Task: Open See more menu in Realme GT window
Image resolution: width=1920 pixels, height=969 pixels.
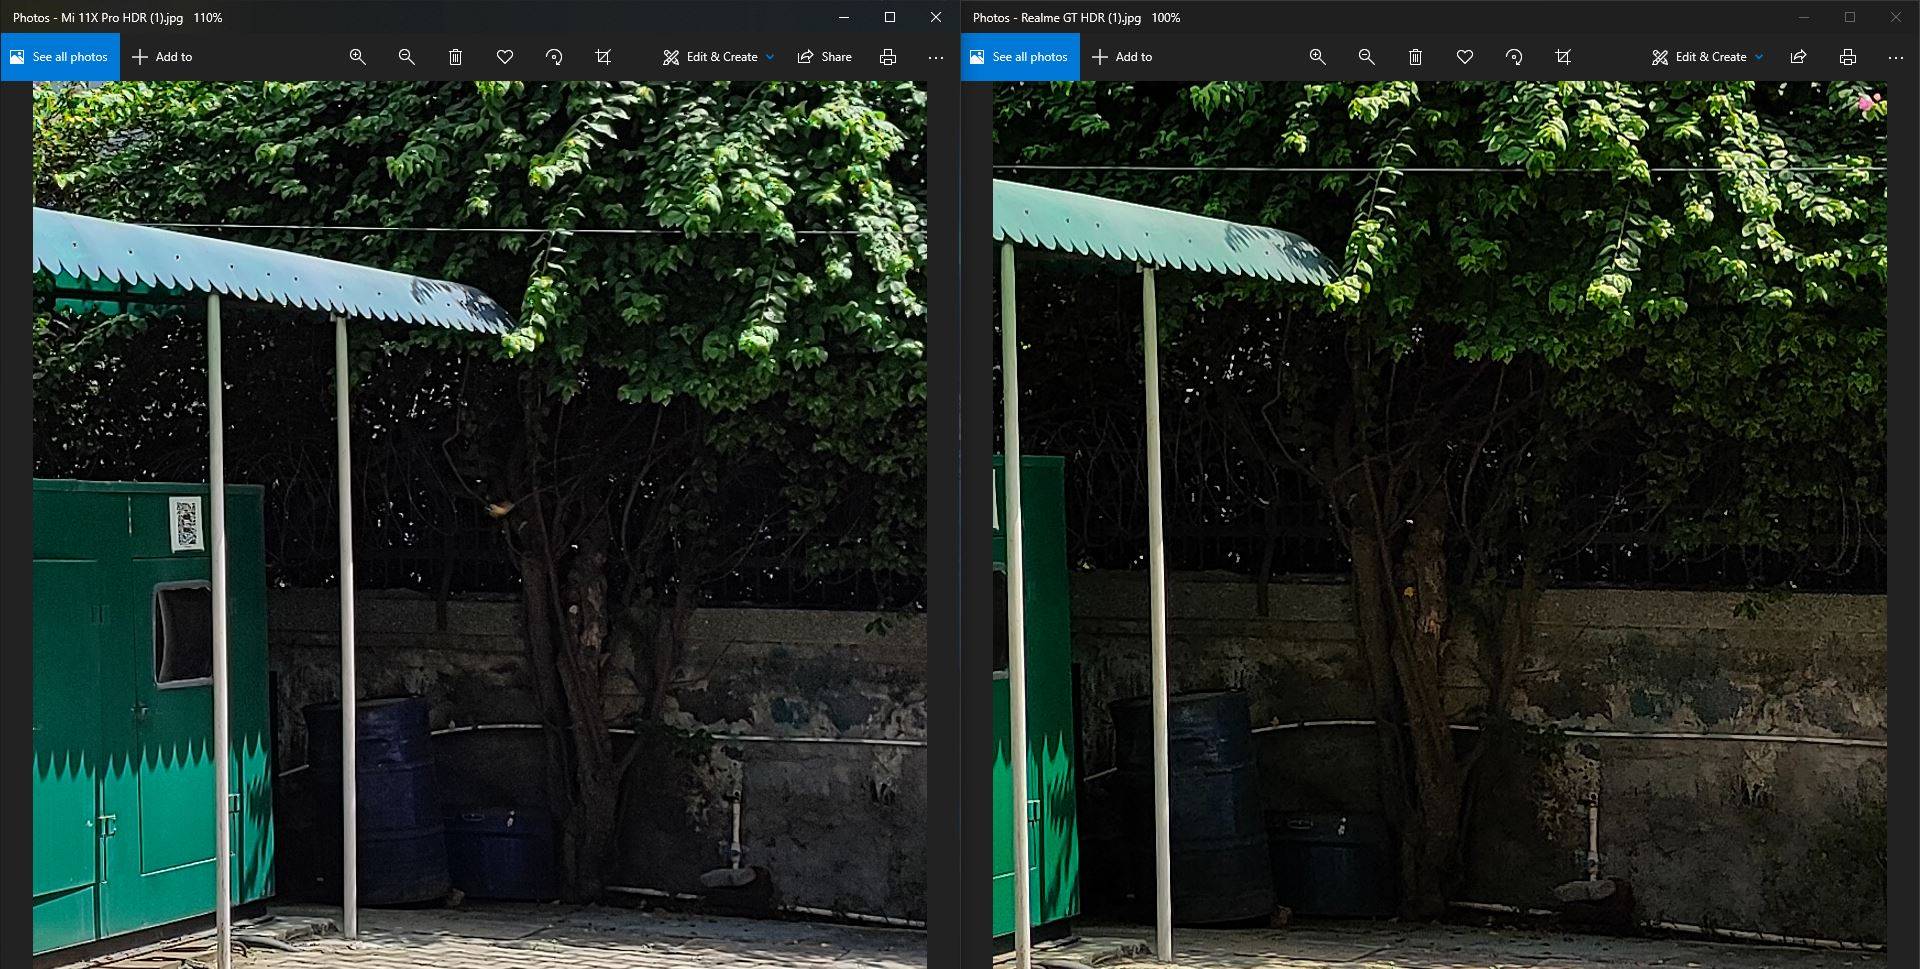Action: coord(1895,57)
